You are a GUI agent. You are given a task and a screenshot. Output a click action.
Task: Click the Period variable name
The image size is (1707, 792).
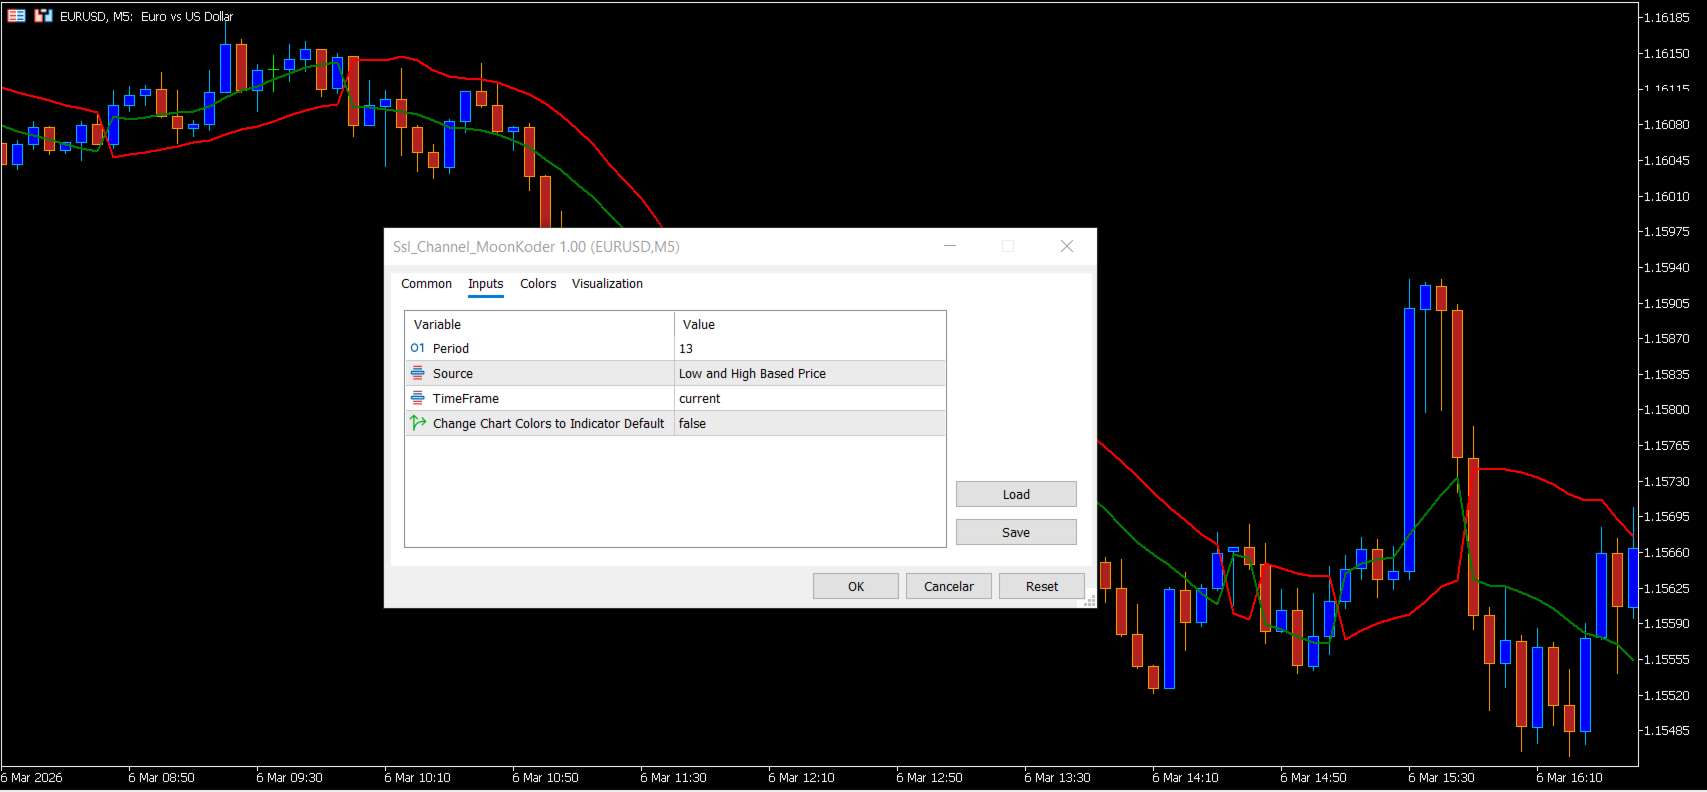coord(451,349)
